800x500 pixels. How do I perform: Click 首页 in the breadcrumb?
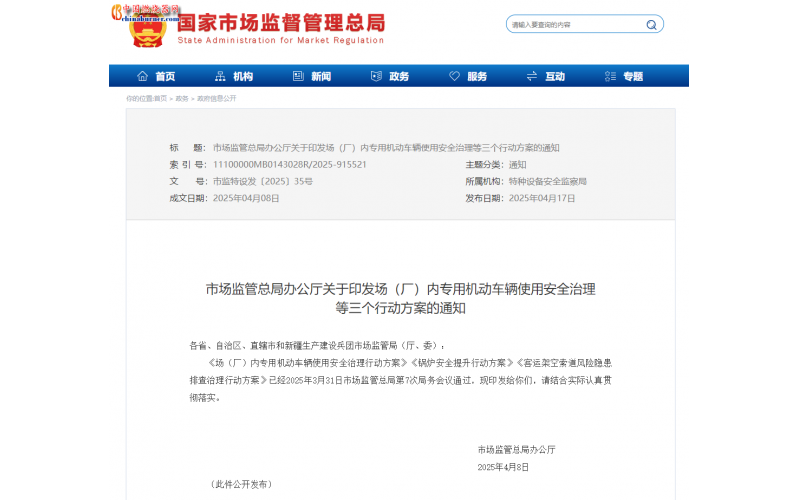[160, 98]
